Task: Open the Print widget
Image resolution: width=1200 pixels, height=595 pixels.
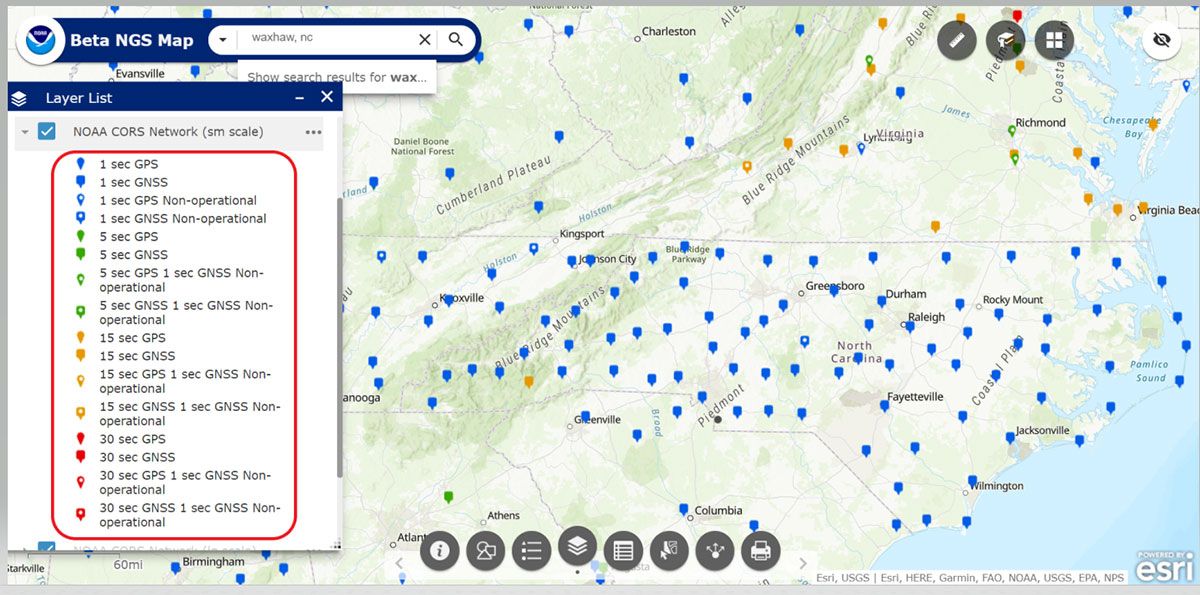Action: tap(760, 550)
